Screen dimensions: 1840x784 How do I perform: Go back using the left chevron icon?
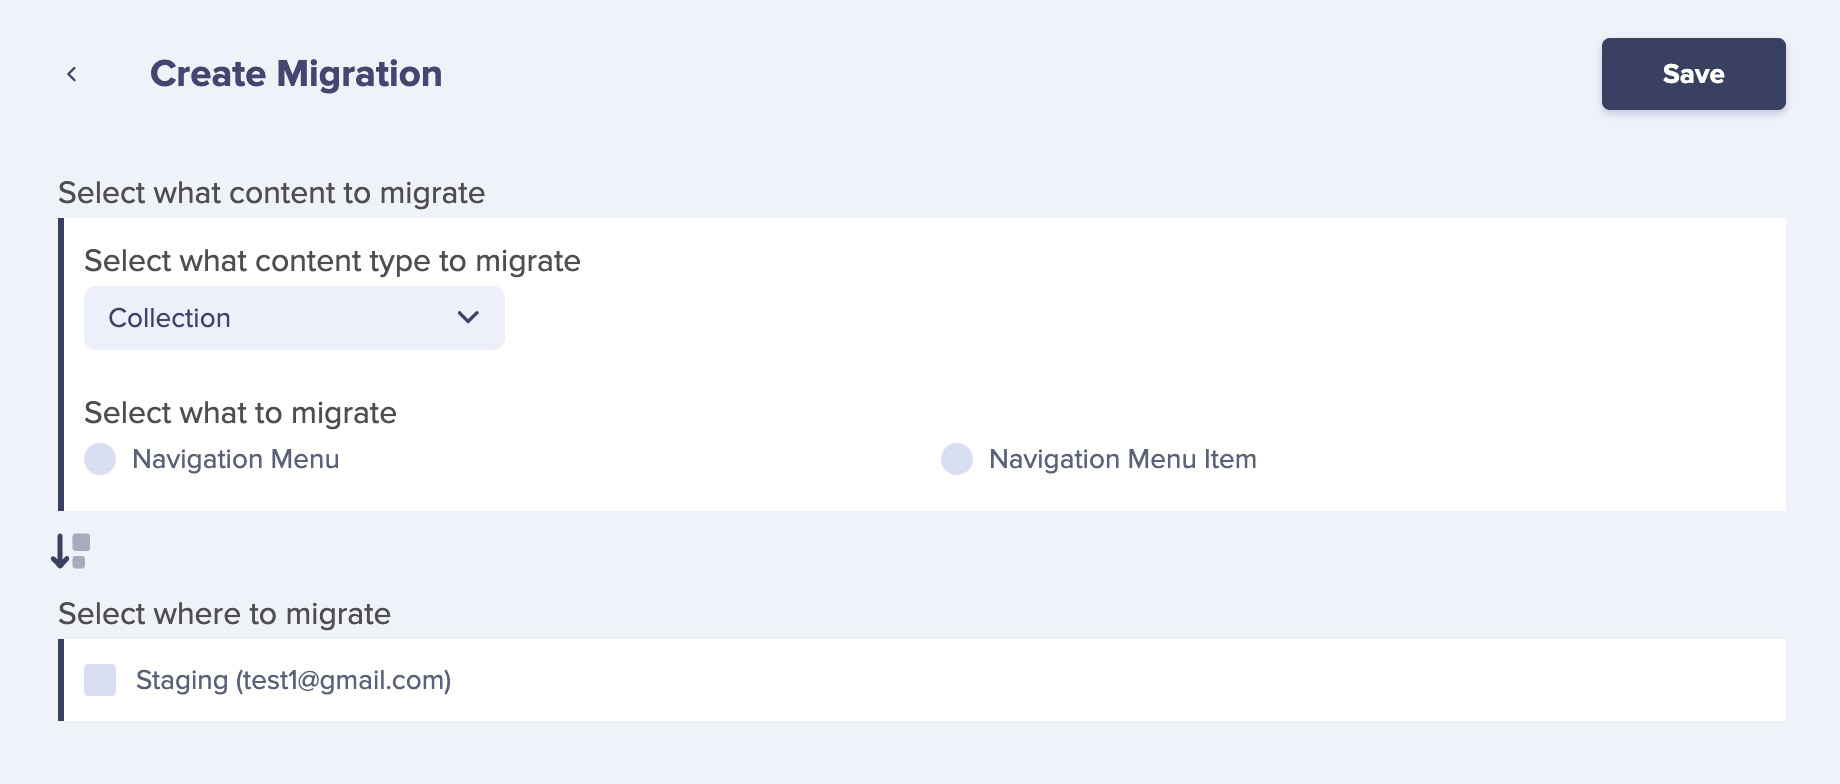(72, 74)
